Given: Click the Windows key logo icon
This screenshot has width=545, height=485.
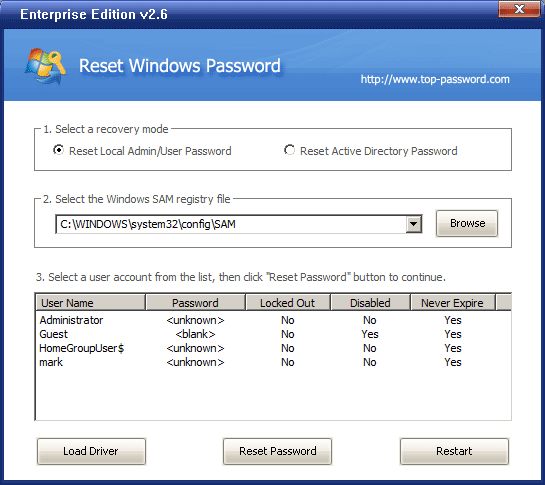Looking at the screenshot, I should pyautogui.click(x=46, y=66).
